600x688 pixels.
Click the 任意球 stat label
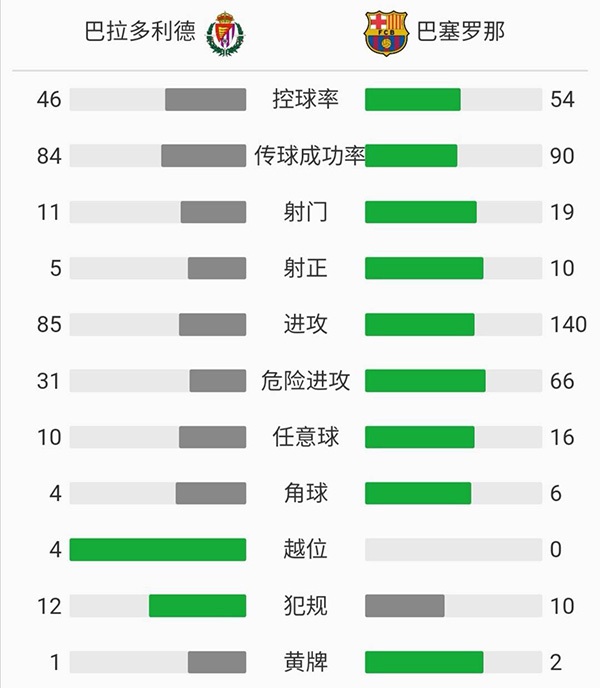click(x=305, y=437)
